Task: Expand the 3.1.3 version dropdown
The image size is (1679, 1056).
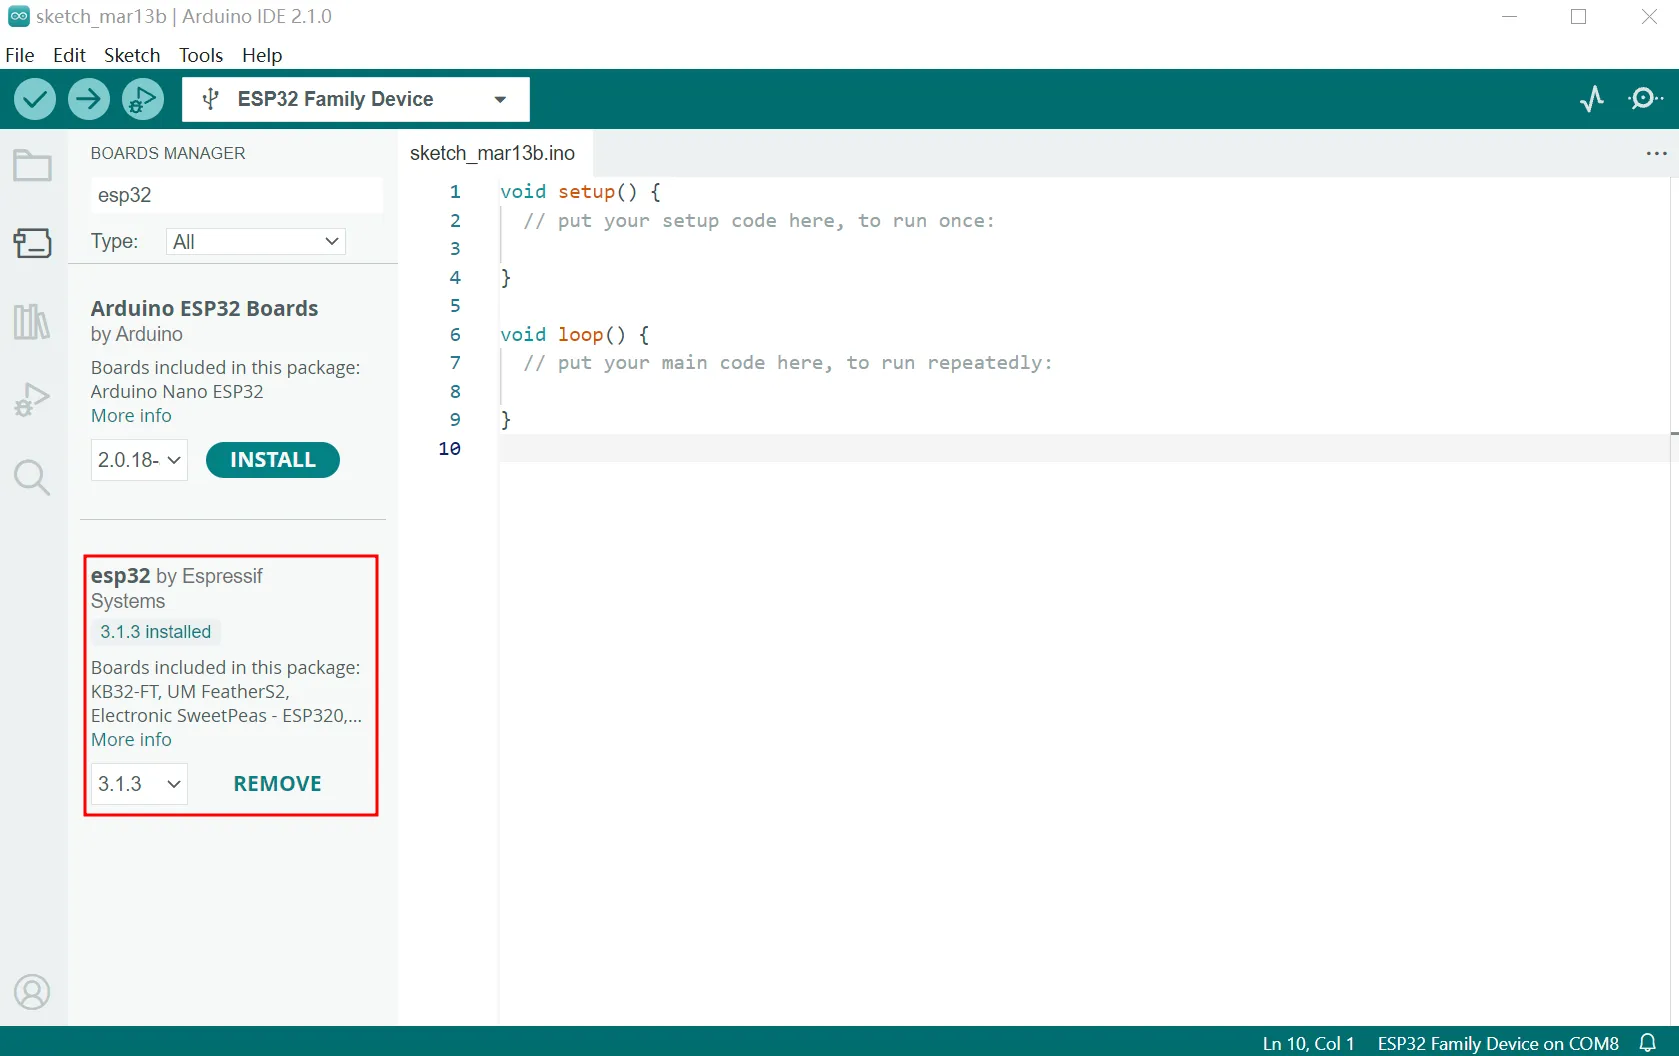Action: (x=139, y=784)
